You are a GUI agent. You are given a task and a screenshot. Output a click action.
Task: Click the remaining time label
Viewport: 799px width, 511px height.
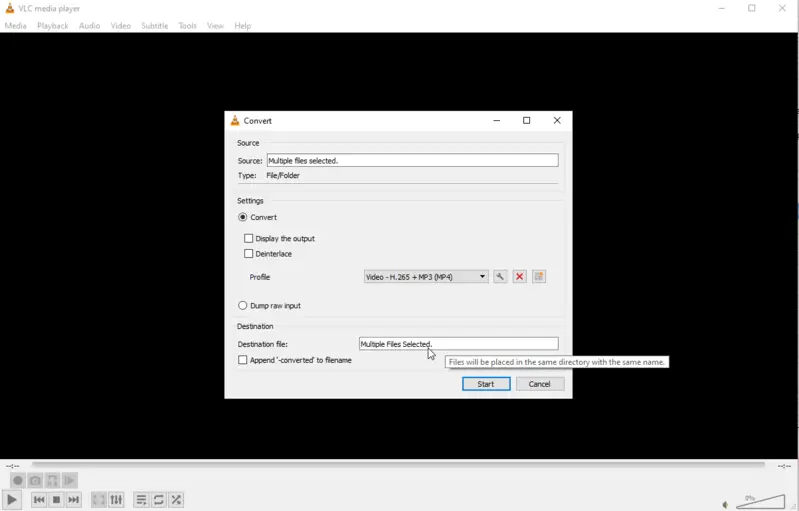(784, 466)
